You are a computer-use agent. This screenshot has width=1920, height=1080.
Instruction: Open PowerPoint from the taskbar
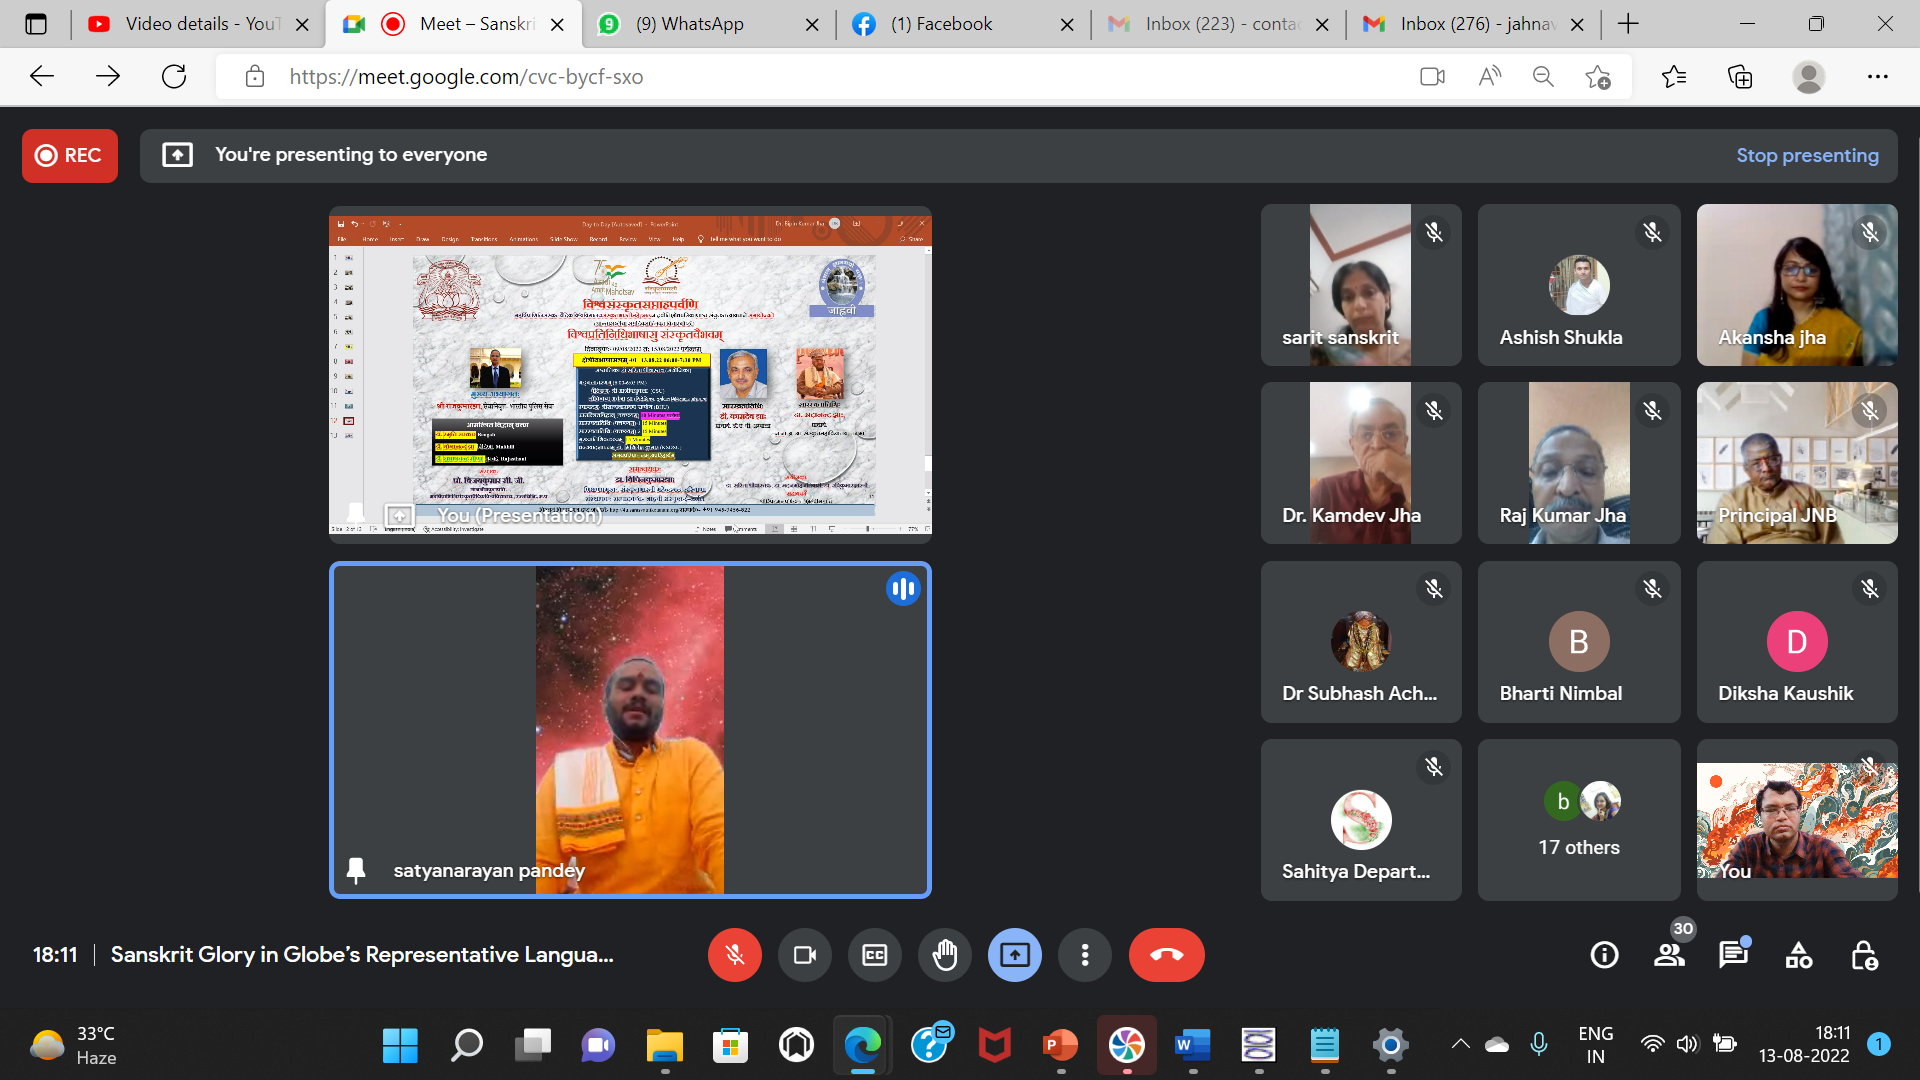(x=1060, y=1045)
